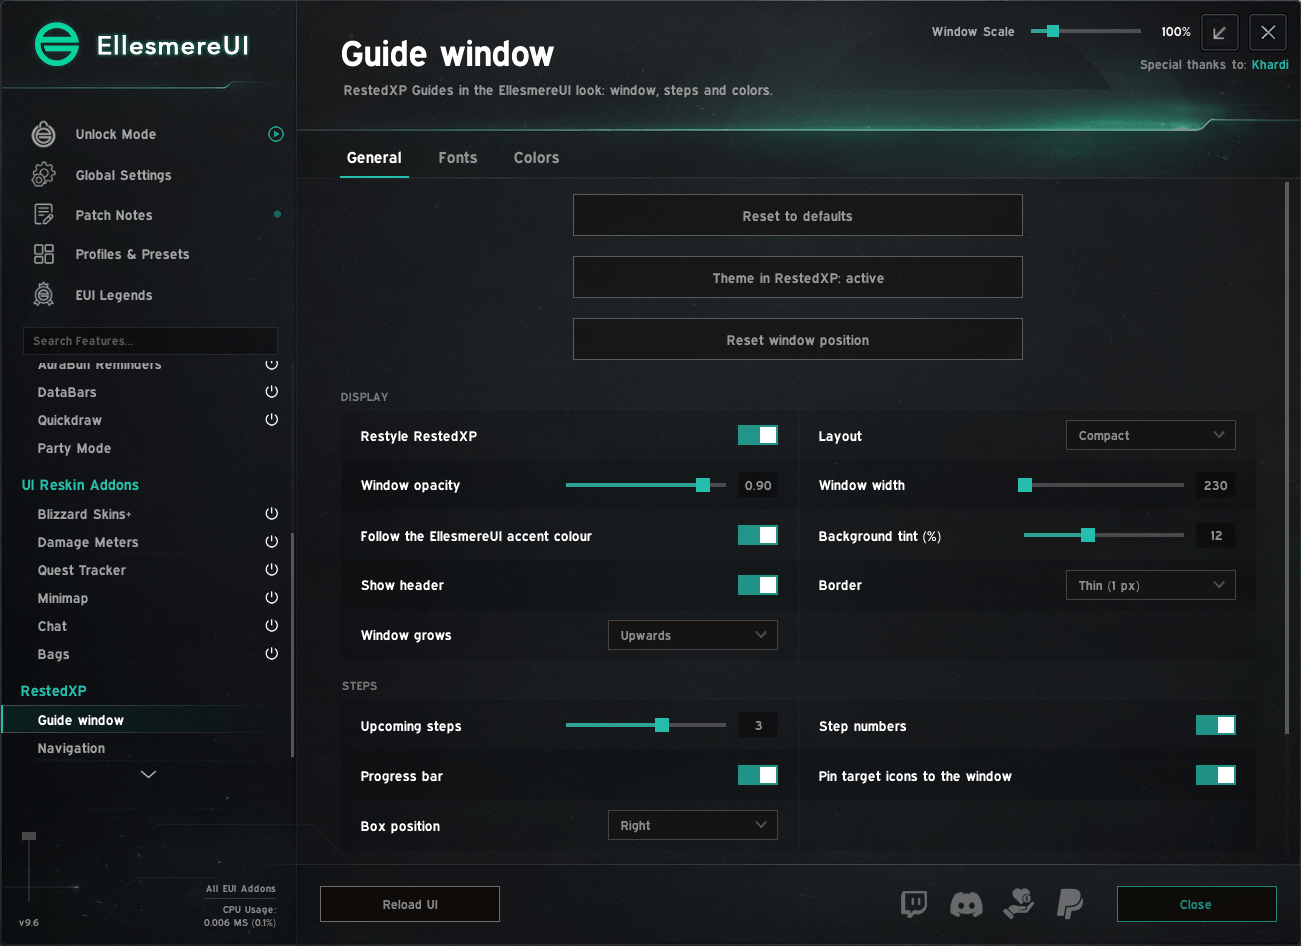Toggle Follow the EllesmereUI accent colour
This screenshot has width=1301, height=946.
click(758, 535)
